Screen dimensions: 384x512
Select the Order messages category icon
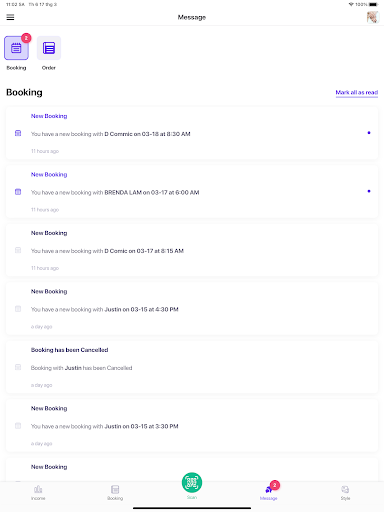[49, 48]
